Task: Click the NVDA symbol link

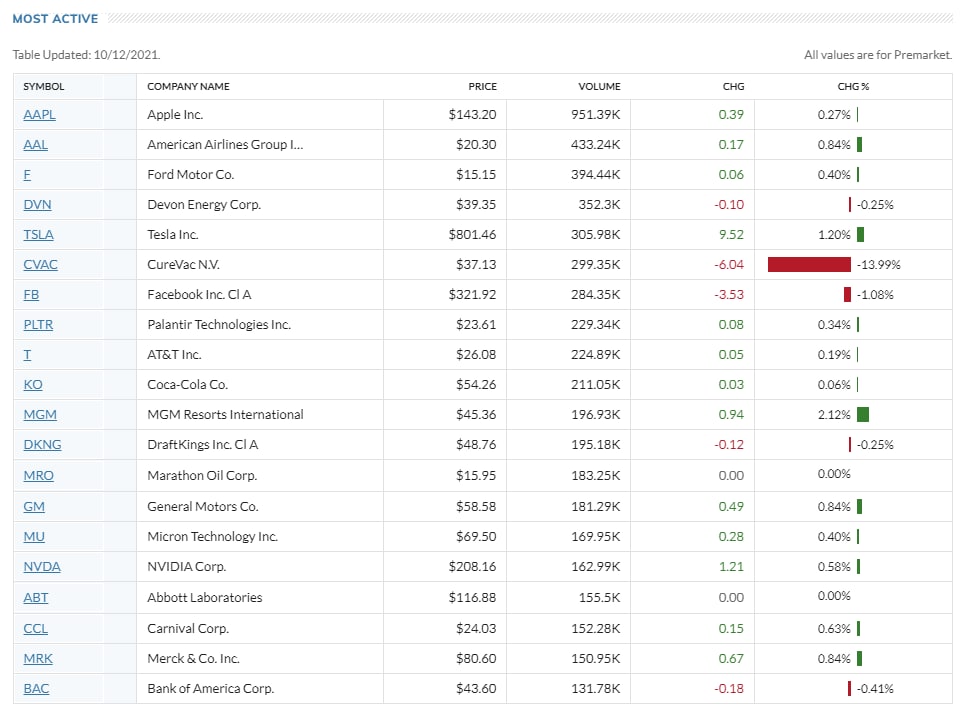Action: (42, 567)
